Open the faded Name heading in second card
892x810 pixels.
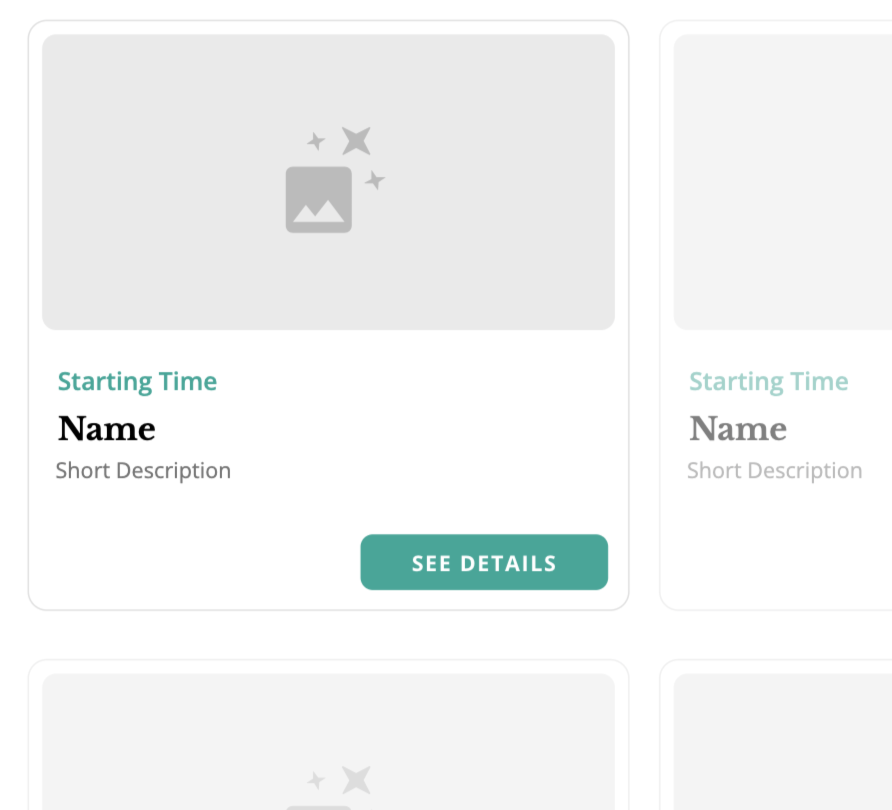[x=738, y=429]
